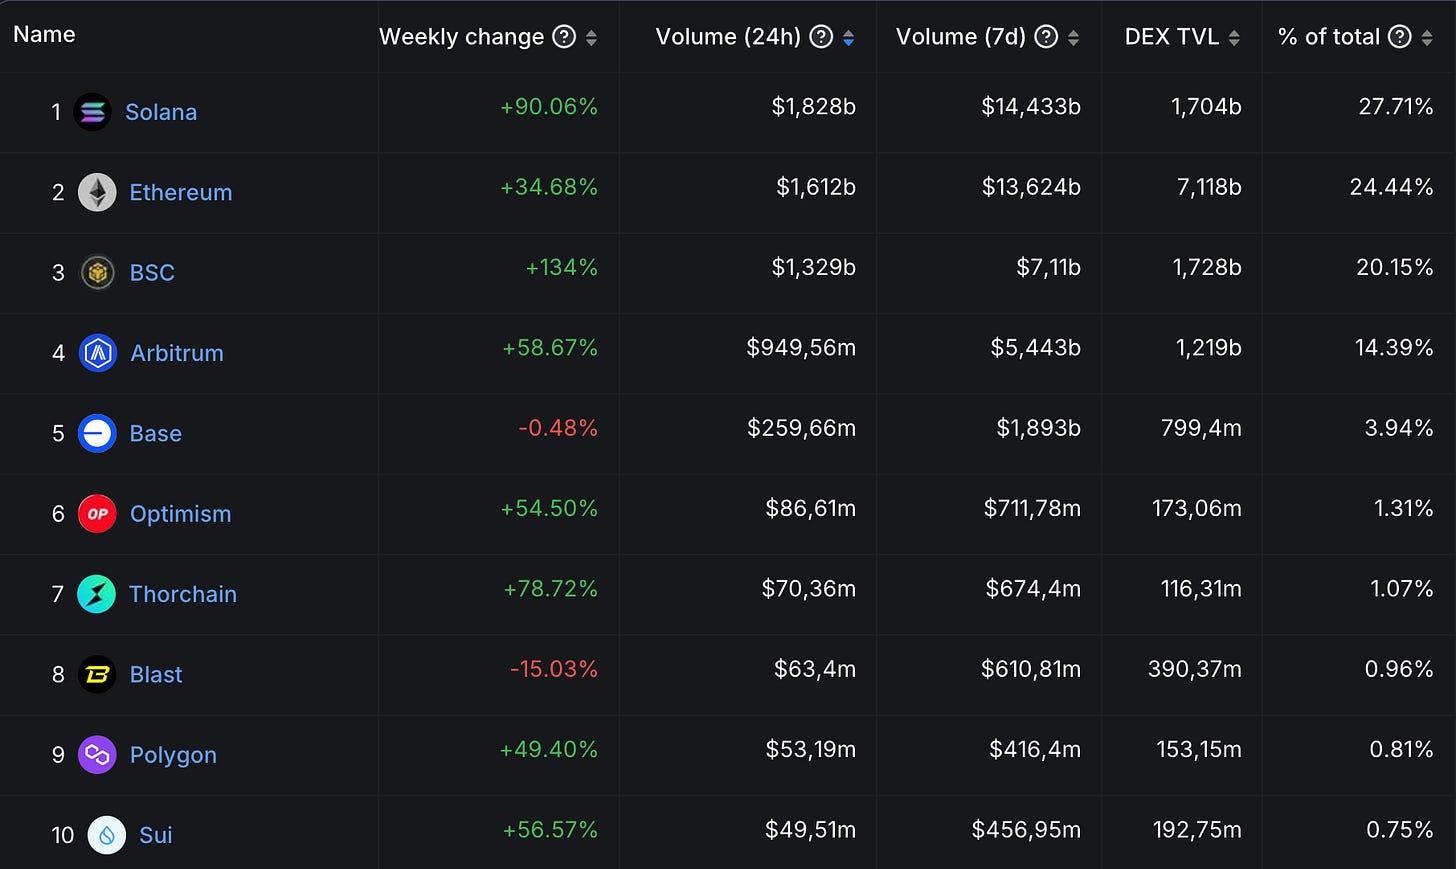Open the Weekly change help icon
The width and height of the screenshot is (1456, 869).
(x=564, y=37)
